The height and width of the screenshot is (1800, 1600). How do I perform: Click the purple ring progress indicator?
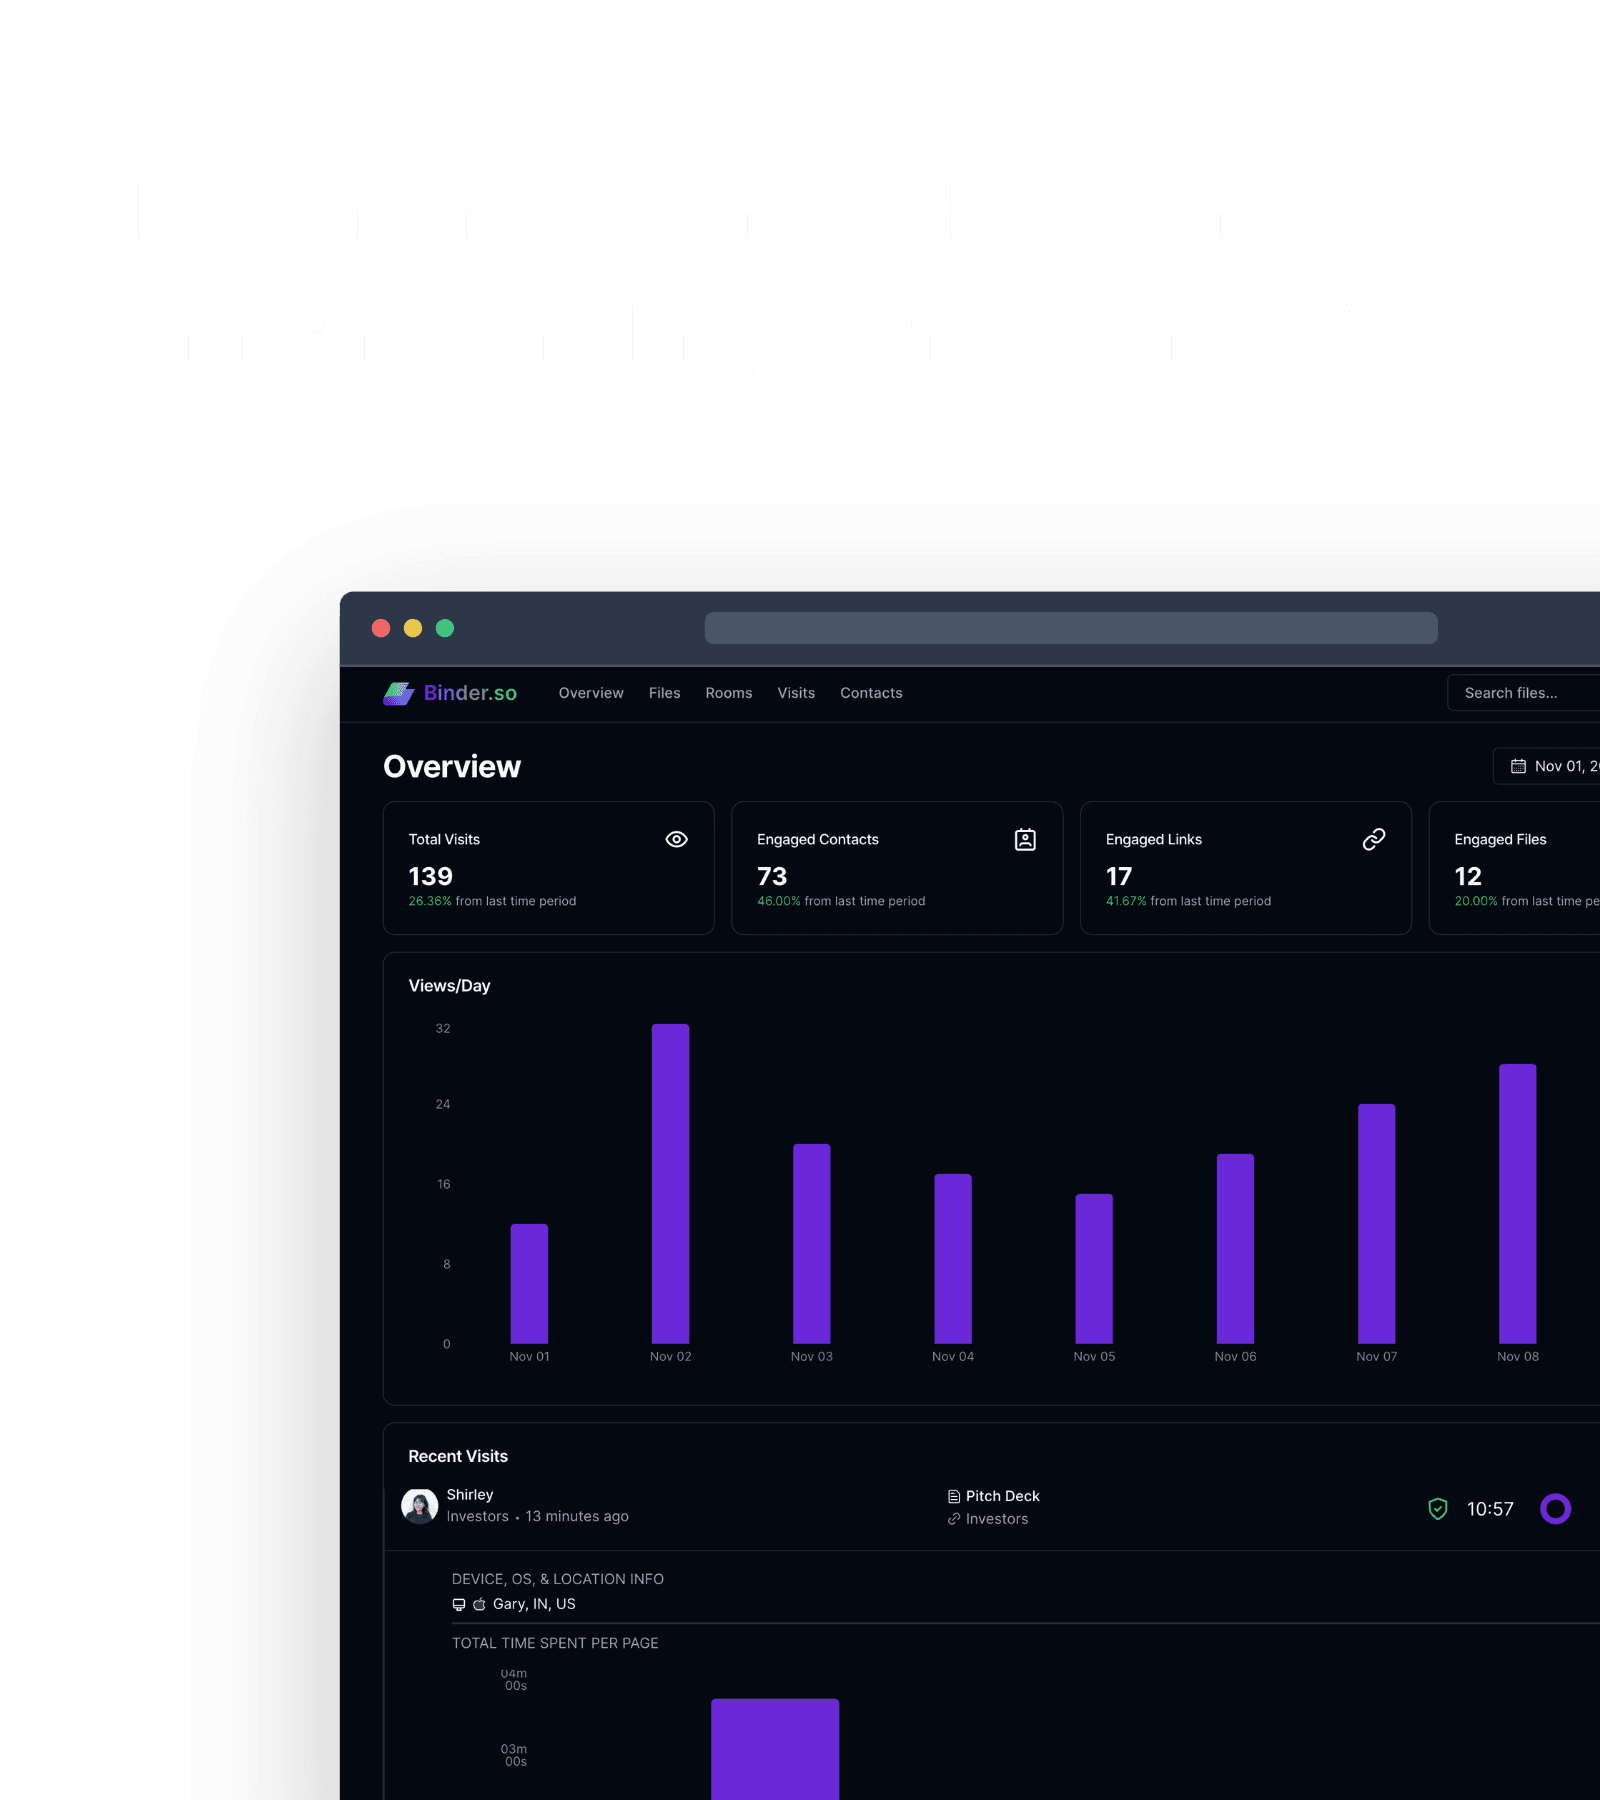pyautogui.click(x=1555, y=1508)
